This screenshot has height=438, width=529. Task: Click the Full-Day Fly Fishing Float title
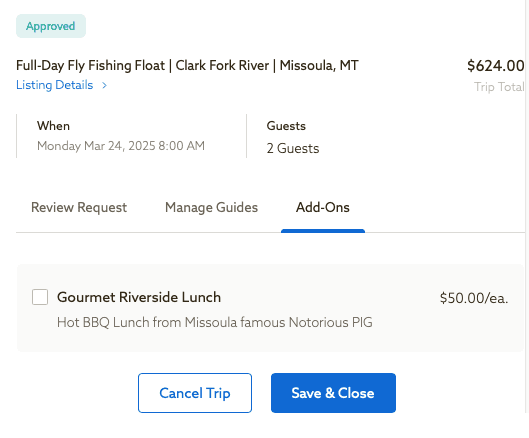point(187,65)
